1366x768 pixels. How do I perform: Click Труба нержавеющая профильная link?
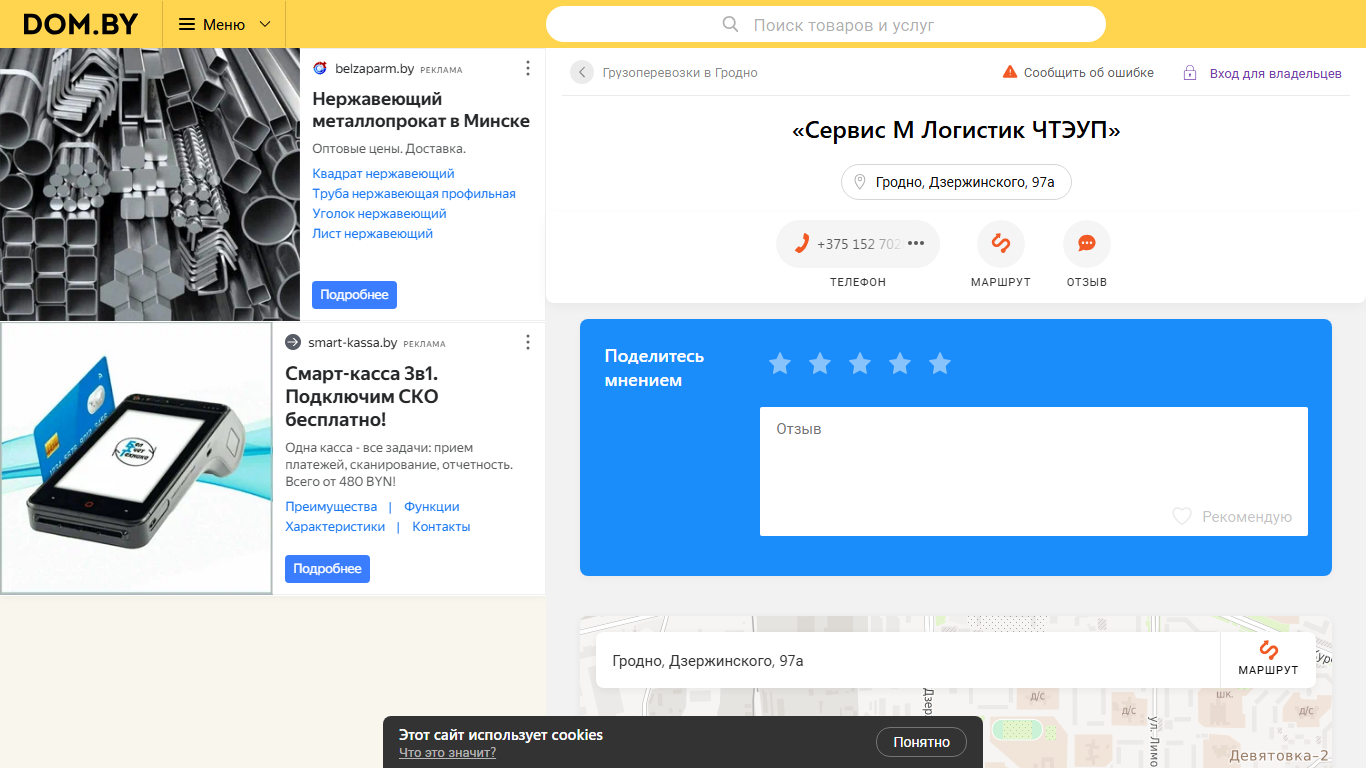[414, 194]
